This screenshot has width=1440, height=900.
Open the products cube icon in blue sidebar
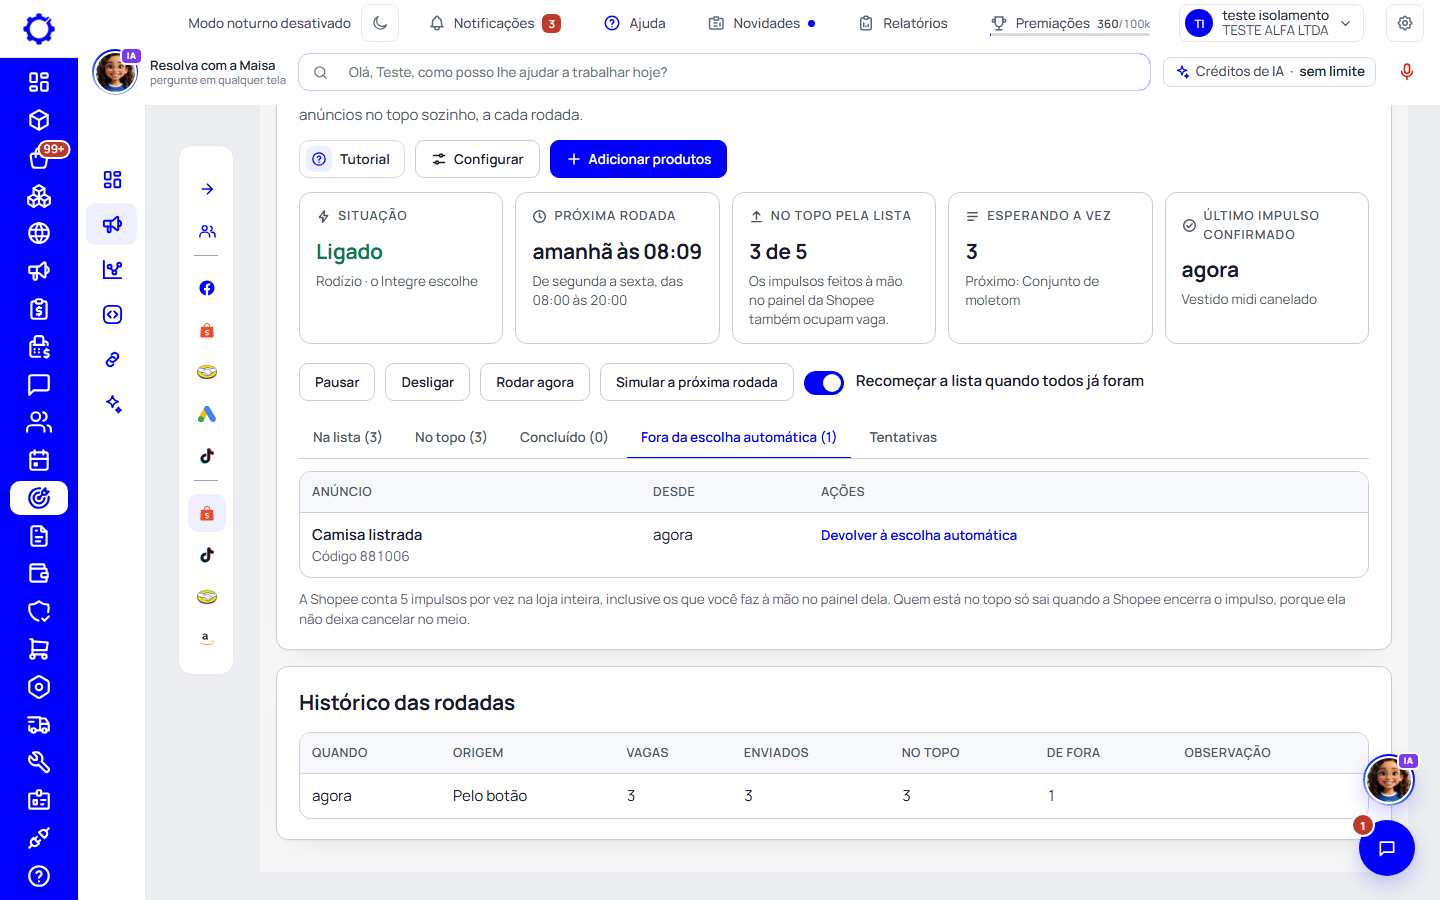[39, 120]
